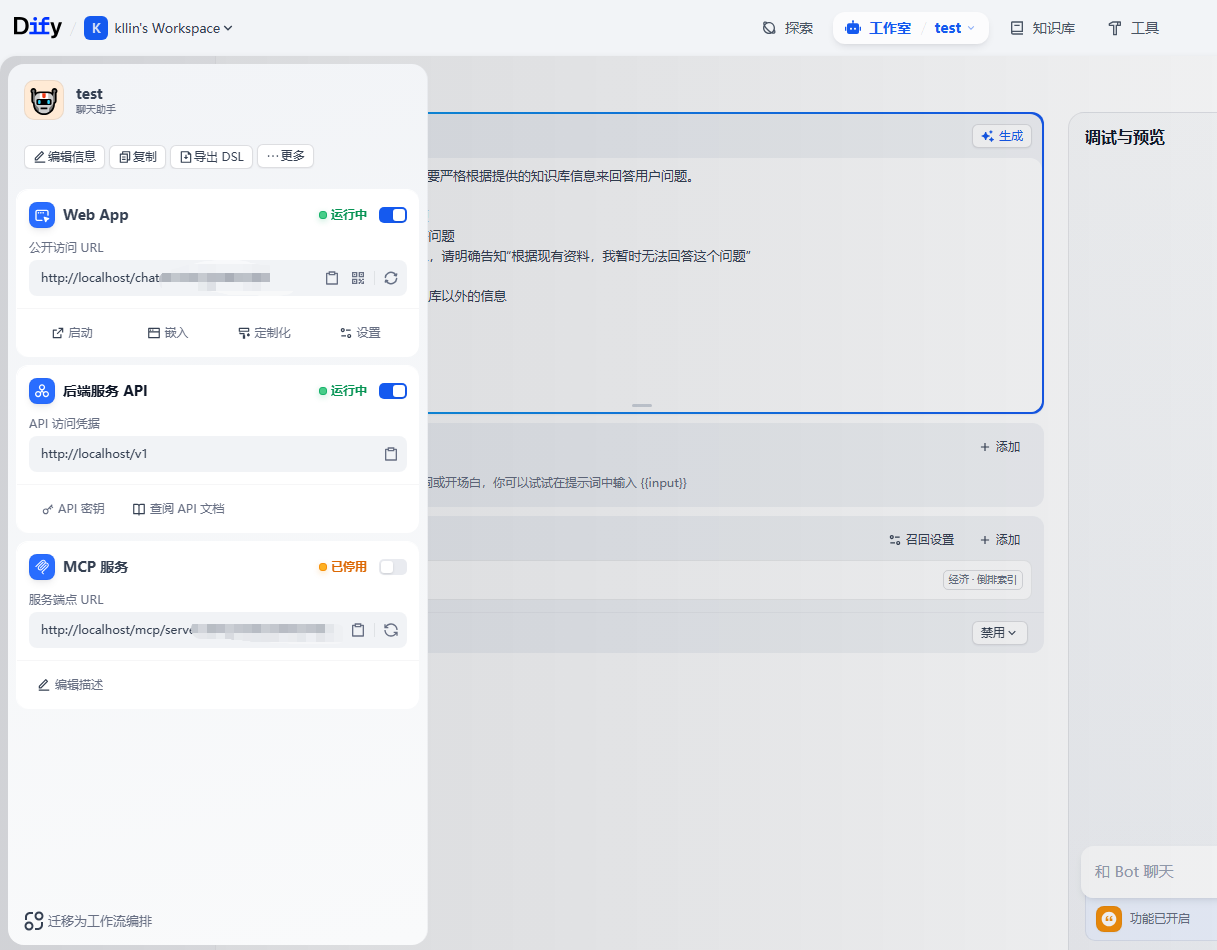The width and height of the screenshot is (1217, 950).
Task: Click 迁移为工作流编排
Action: pos(88,921)
